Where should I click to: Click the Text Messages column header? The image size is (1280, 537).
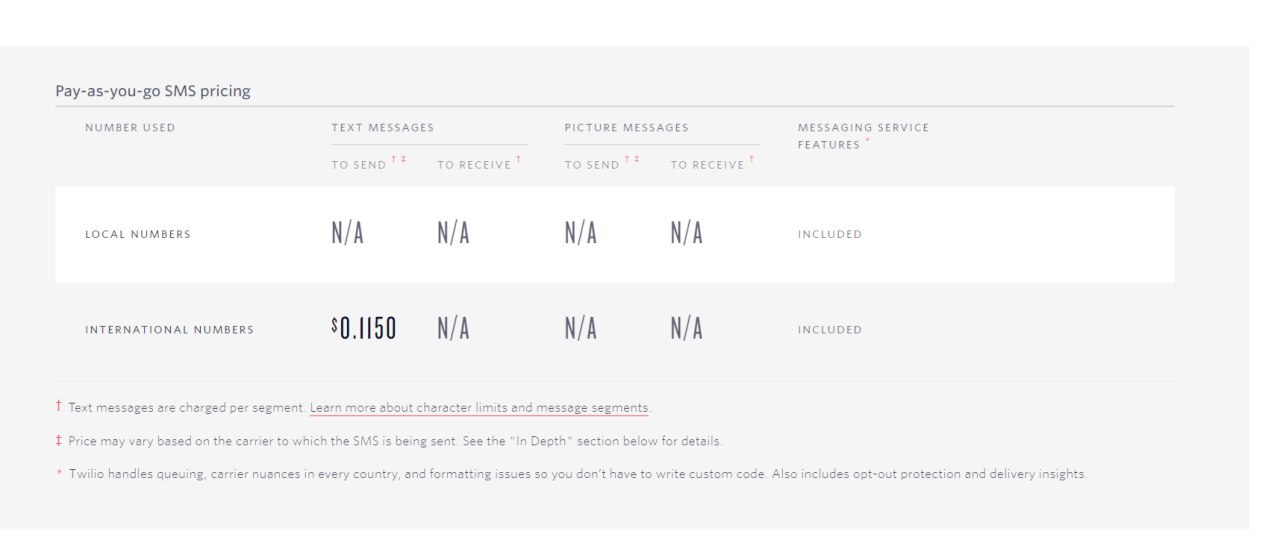coord(383,128)
